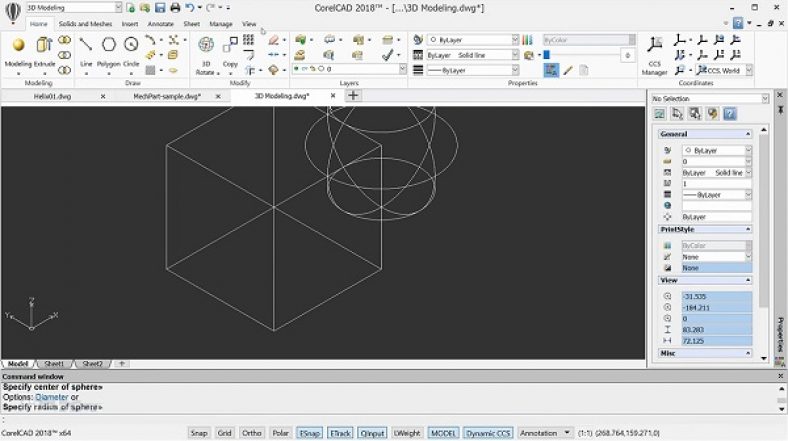
Task: Click the Help icon in ribbon top right
Action: [x=737, y=23]
